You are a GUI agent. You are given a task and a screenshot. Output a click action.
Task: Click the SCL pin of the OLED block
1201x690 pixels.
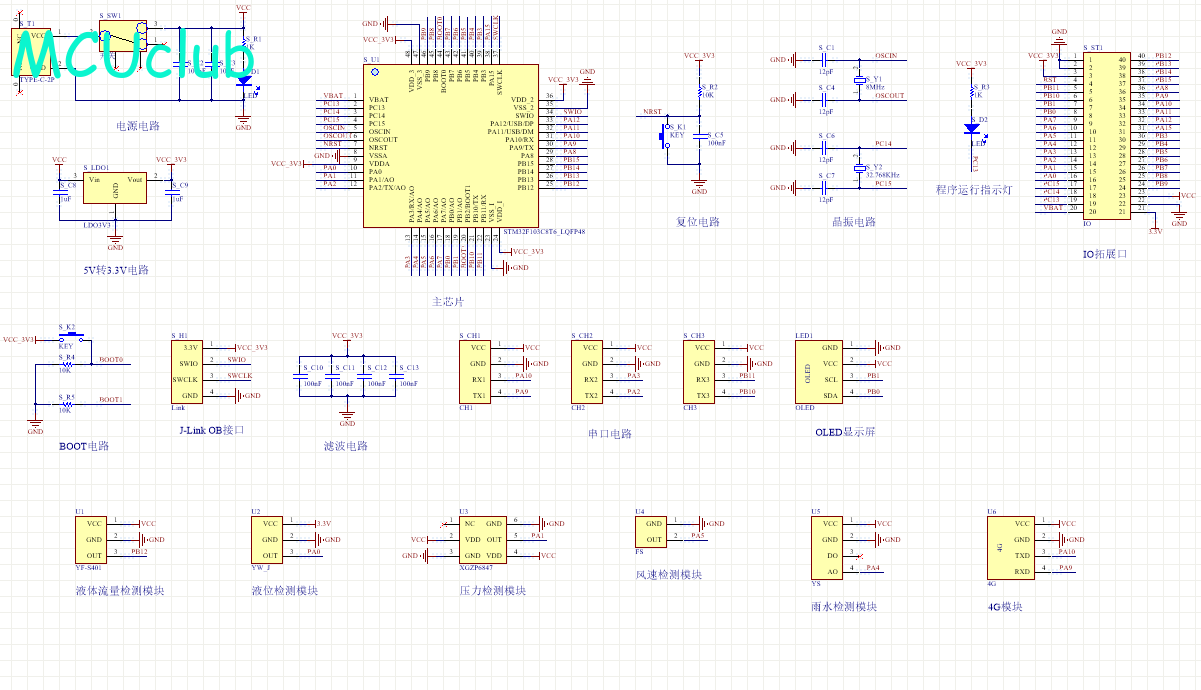(x=830, y=380)
